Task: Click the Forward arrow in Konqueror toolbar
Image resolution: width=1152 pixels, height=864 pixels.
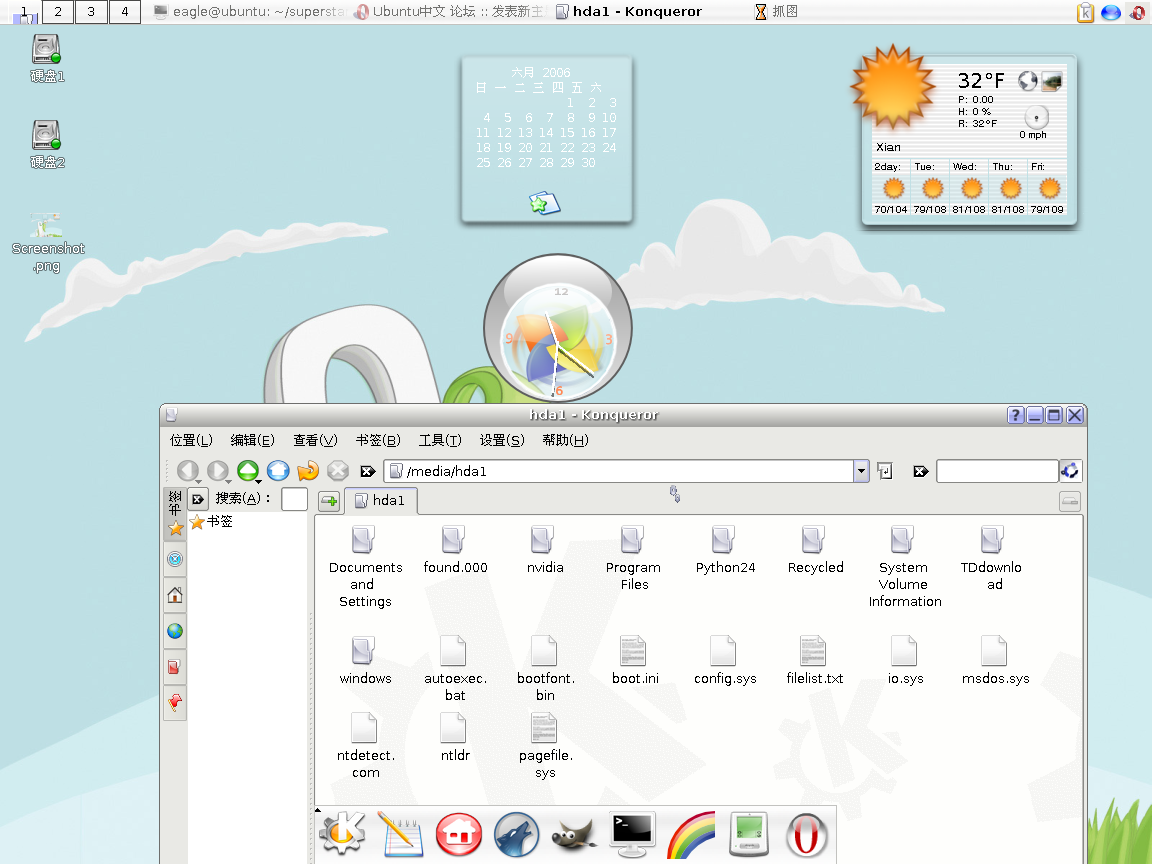Action: [x=217, y=470]
